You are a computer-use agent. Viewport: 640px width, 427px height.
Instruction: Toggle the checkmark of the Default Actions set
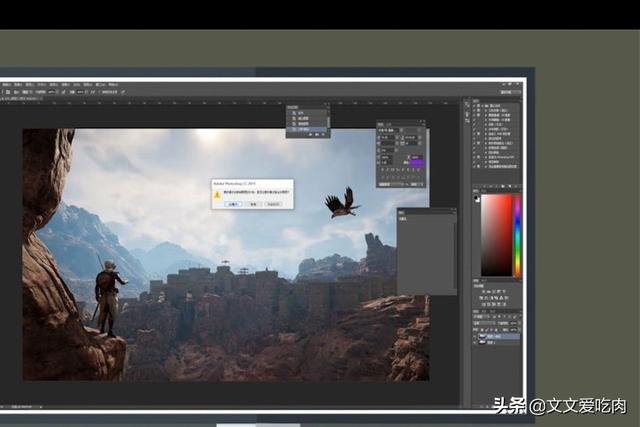474,106
